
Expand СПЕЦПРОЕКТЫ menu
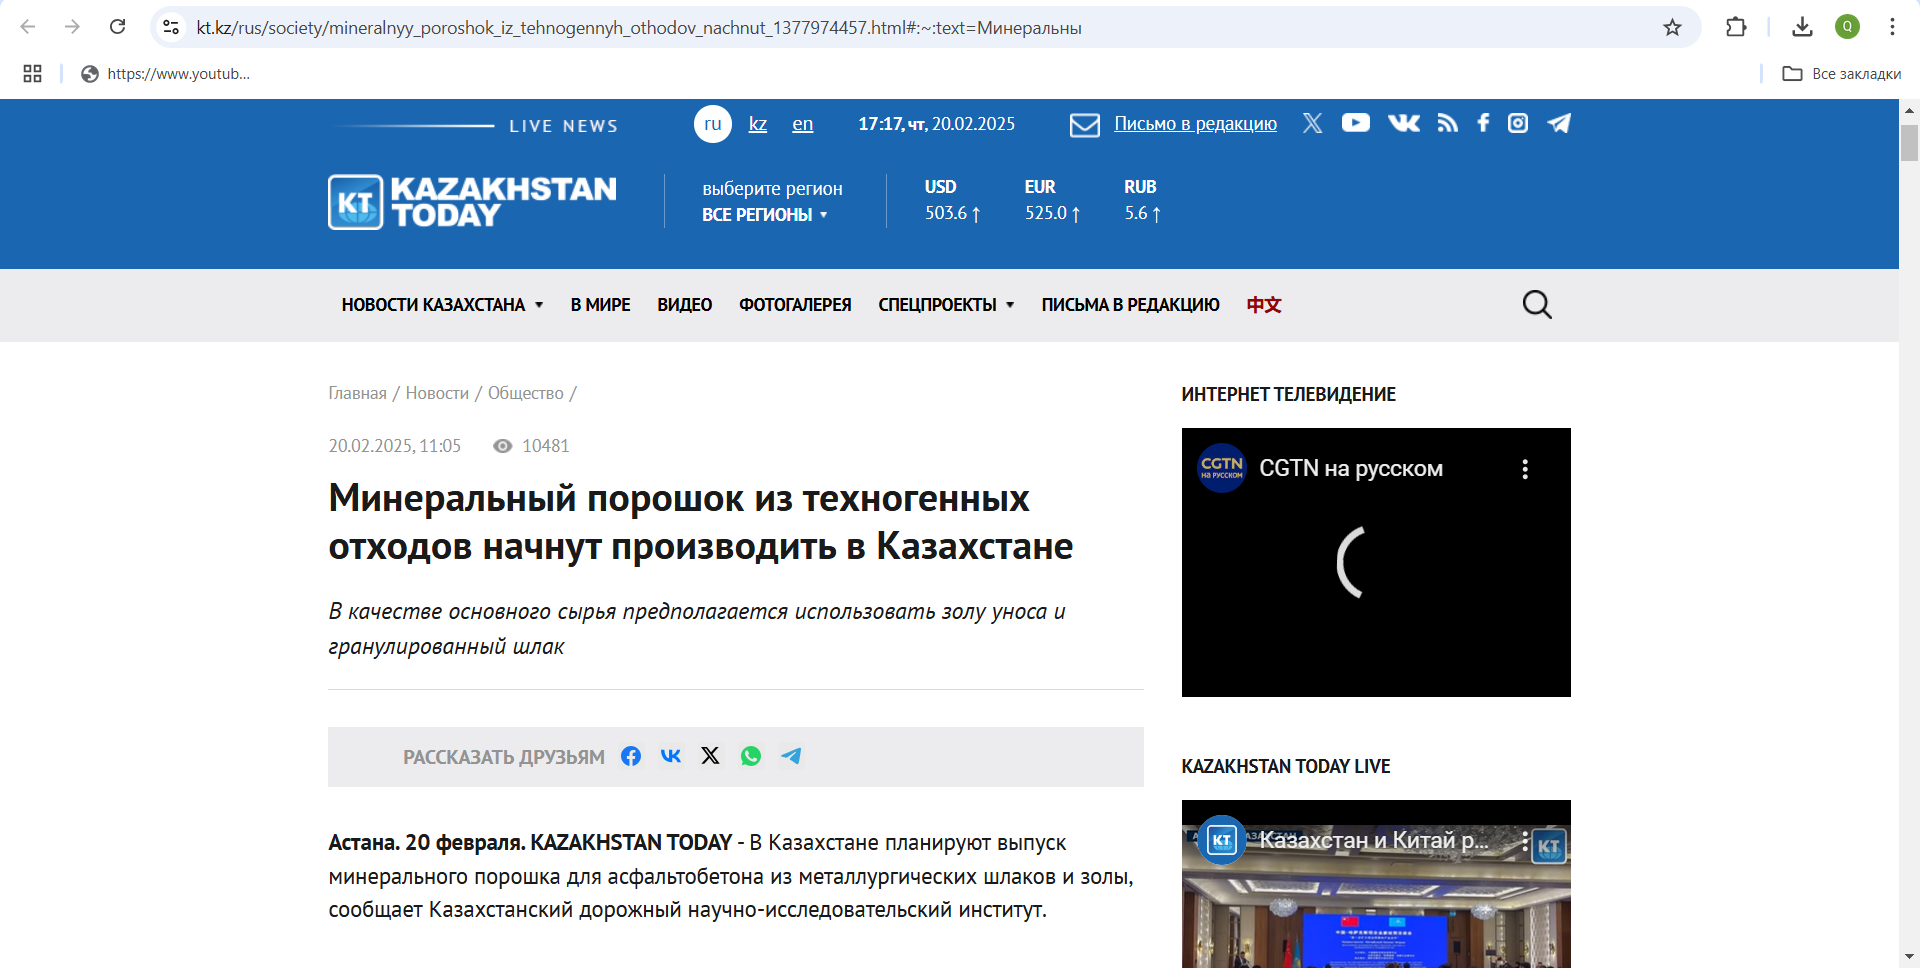(946, 305)
